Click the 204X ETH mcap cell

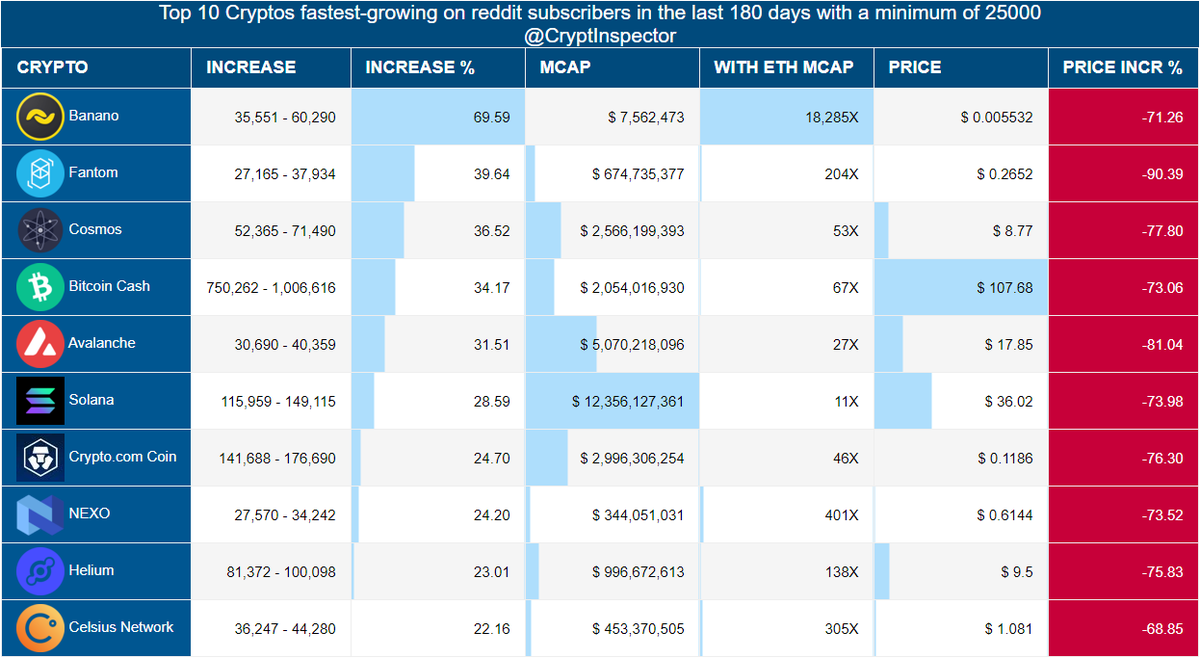click(x=787, y=174)
